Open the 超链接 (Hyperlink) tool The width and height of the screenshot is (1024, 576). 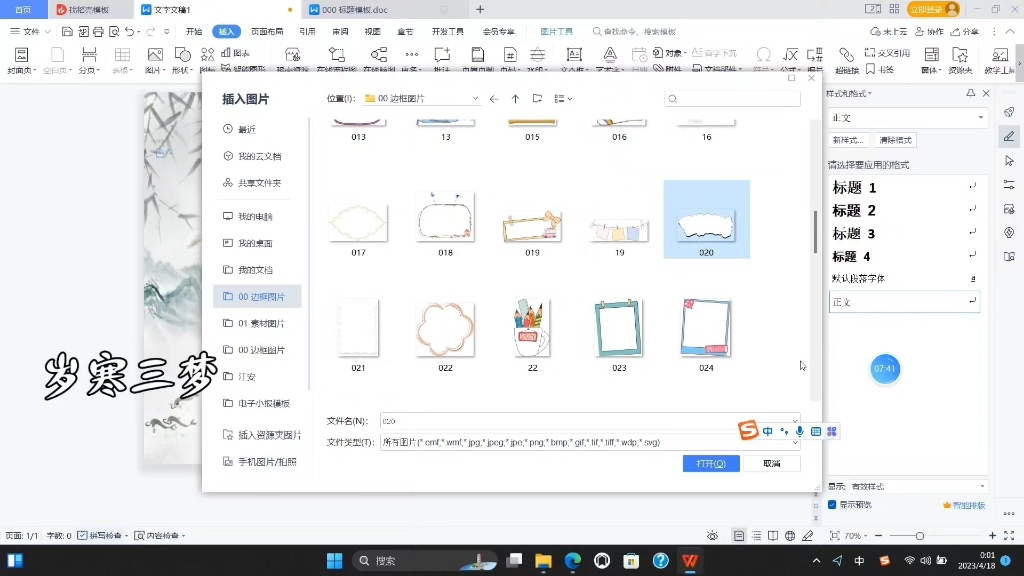[846, 58]
